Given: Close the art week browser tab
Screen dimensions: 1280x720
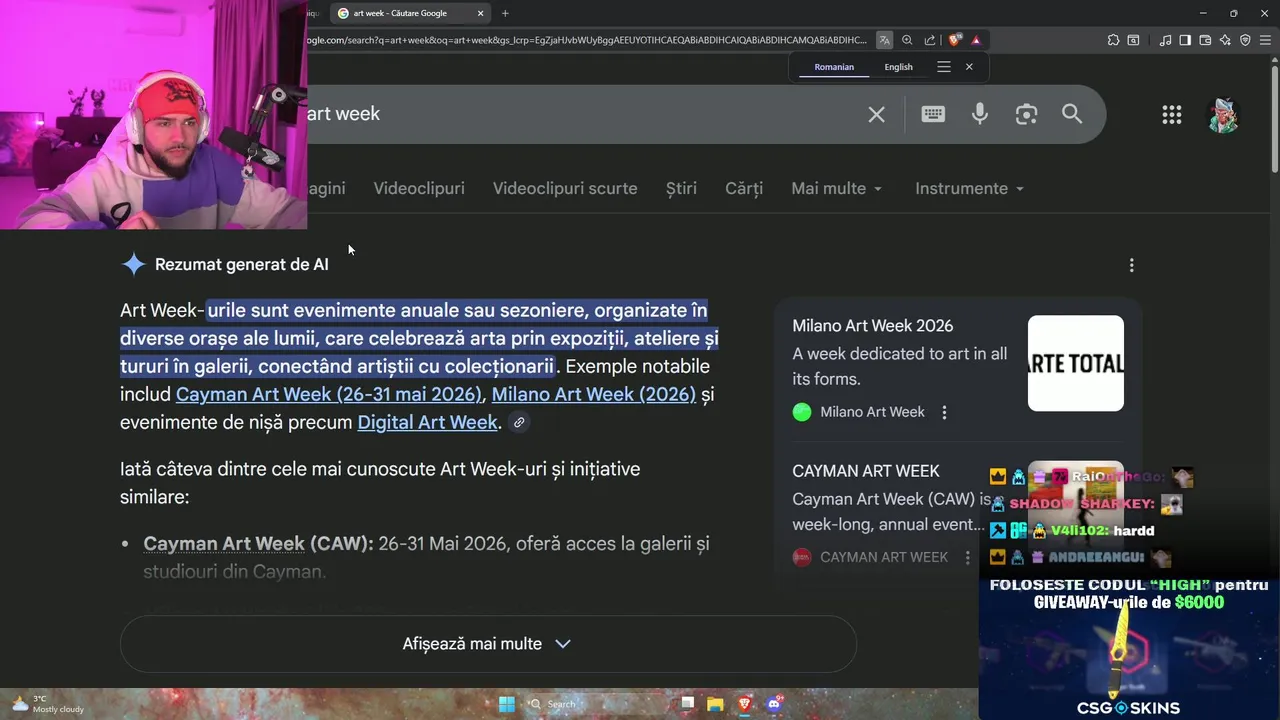Looking at the screenshot, I should coord(480,13).
